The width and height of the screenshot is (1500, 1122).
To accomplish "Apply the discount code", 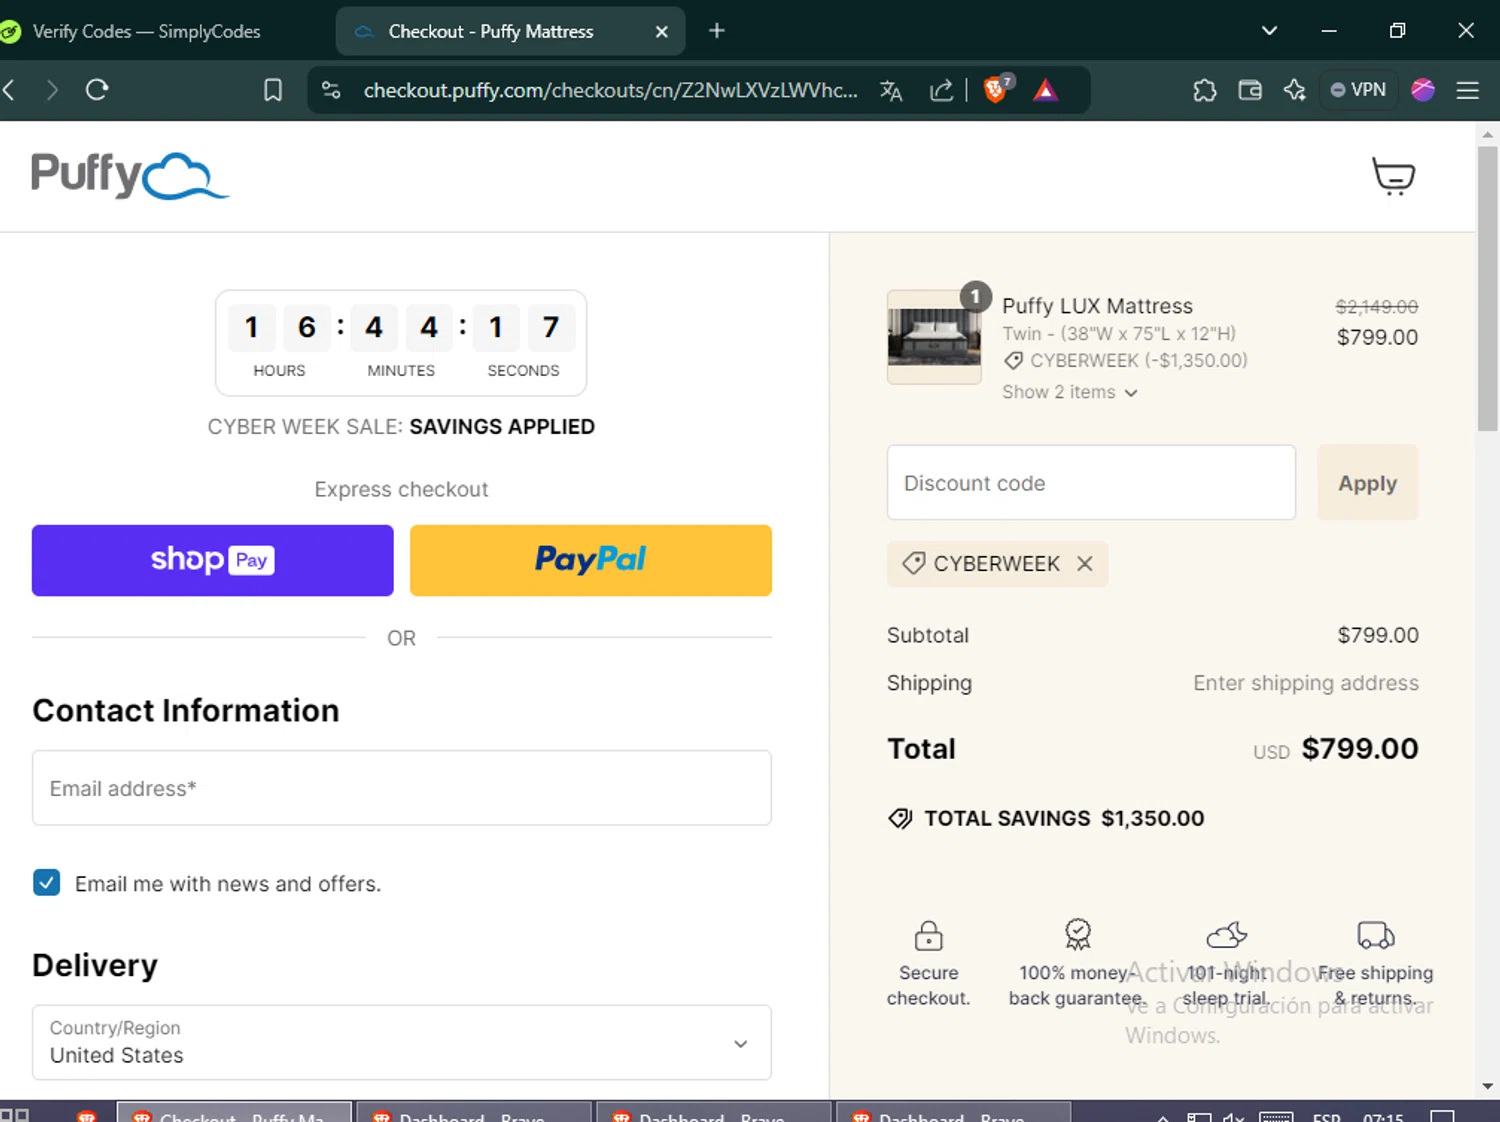I will [1367, 483].
